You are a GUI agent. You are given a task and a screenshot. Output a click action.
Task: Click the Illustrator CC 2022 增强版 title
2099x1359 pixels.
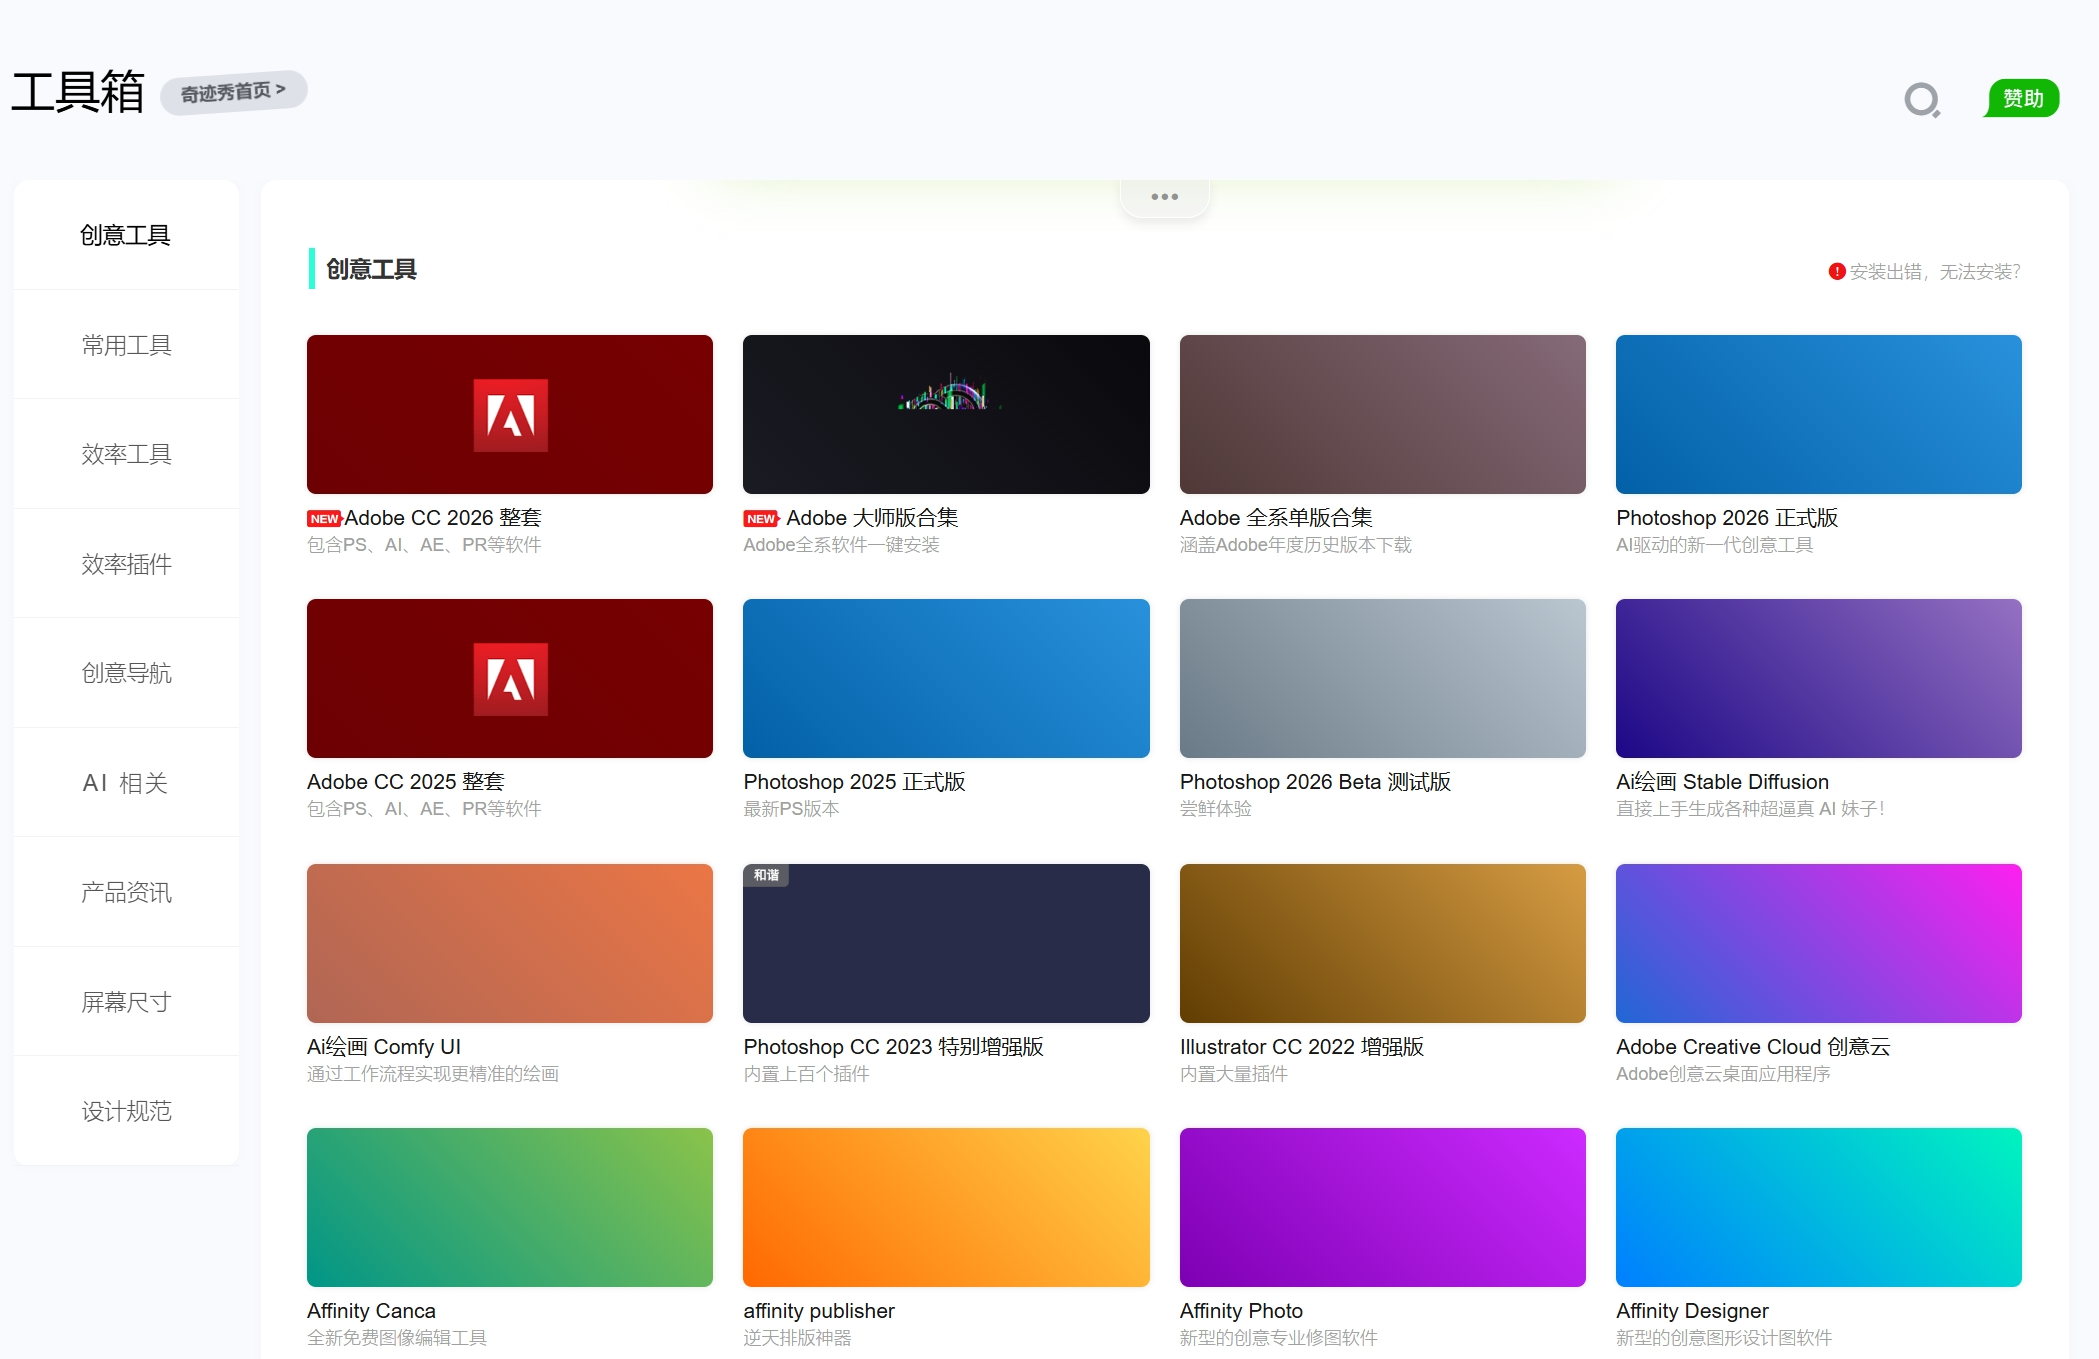[x=1302, y=1047]
